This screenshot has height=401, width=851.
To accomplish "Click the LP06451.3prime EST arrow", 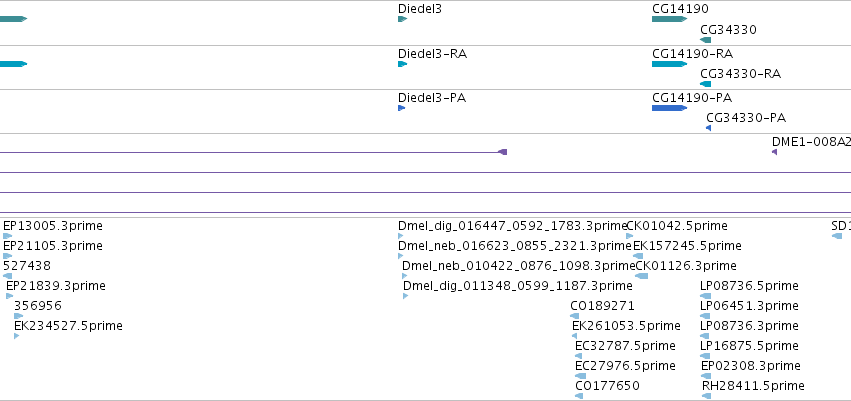I will (x=706, y=316).
